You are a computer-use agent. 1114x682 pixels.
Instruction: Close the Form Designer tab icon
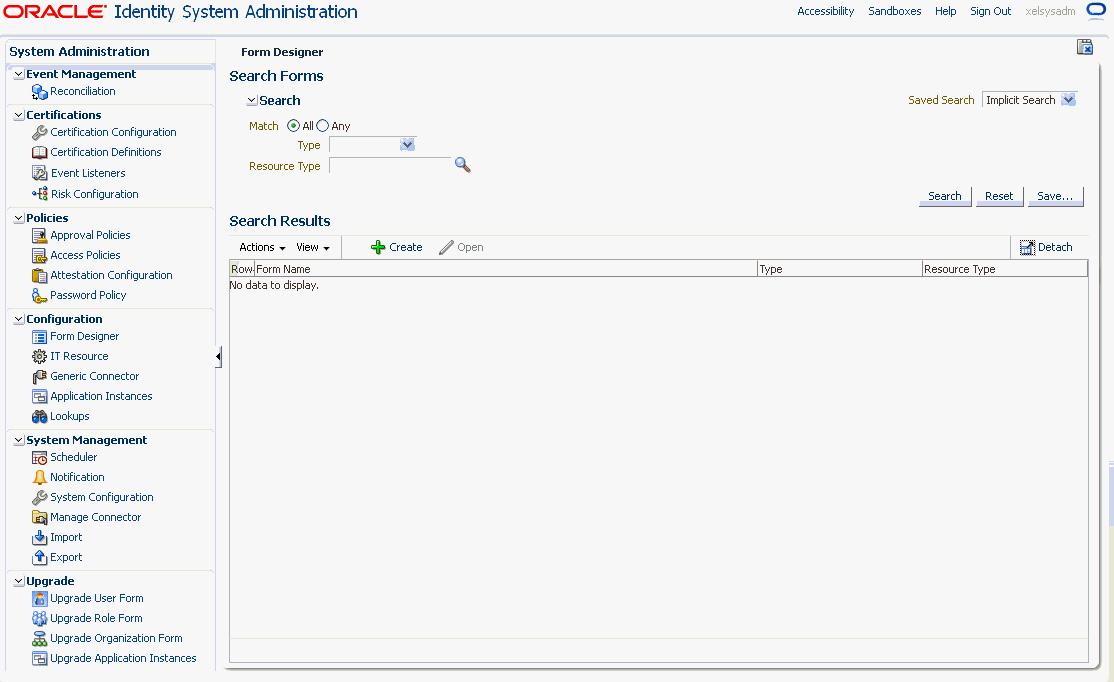[1085, 48]
